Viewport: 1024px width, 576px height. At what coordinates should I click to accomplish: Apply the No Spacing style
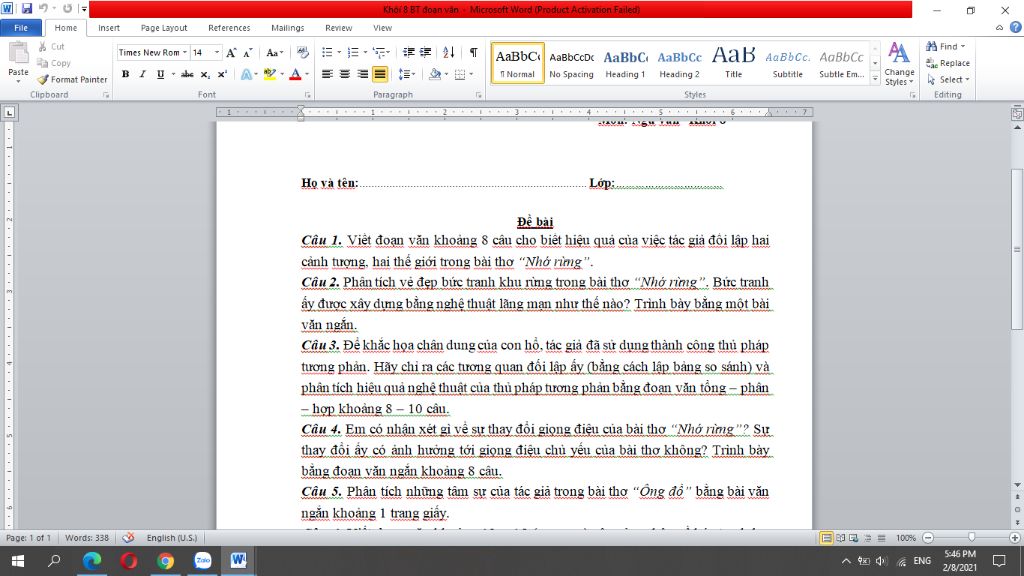[571, 63]
